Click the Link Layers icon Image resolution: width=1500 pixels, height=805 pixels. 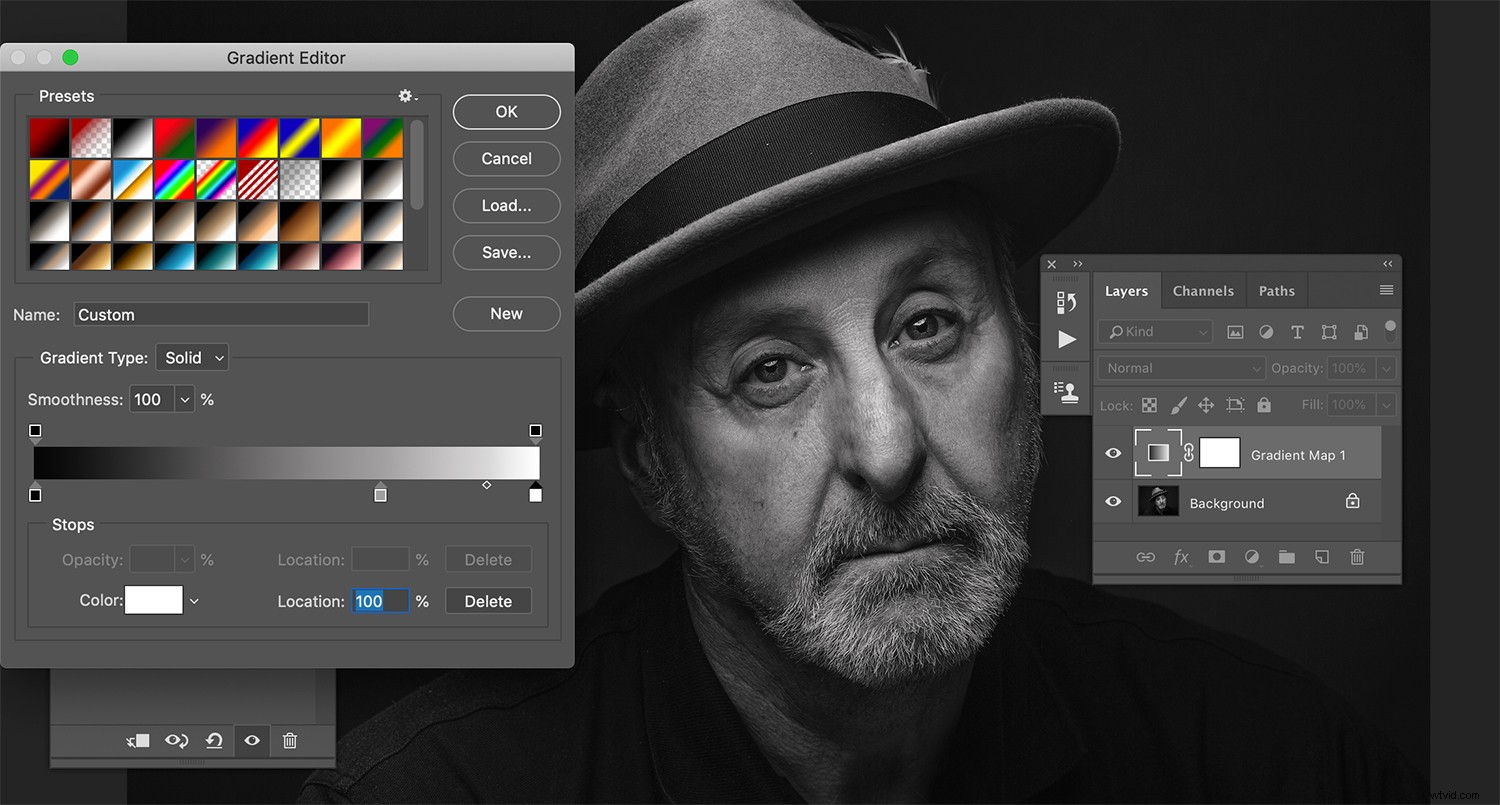tap(1146, 557)
